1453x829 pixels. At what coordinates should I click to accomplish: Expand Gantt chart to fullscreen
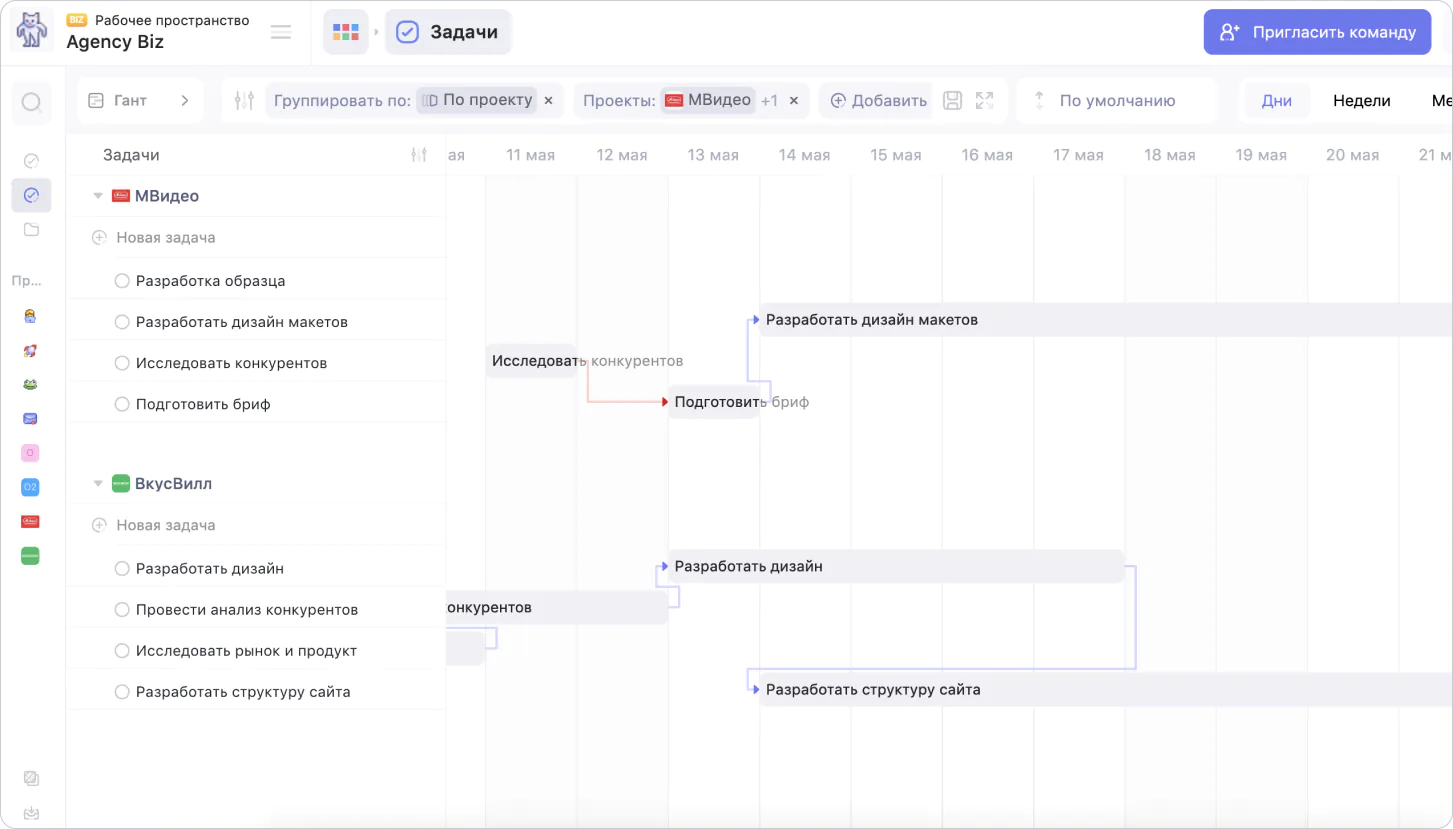coord(985,100)
